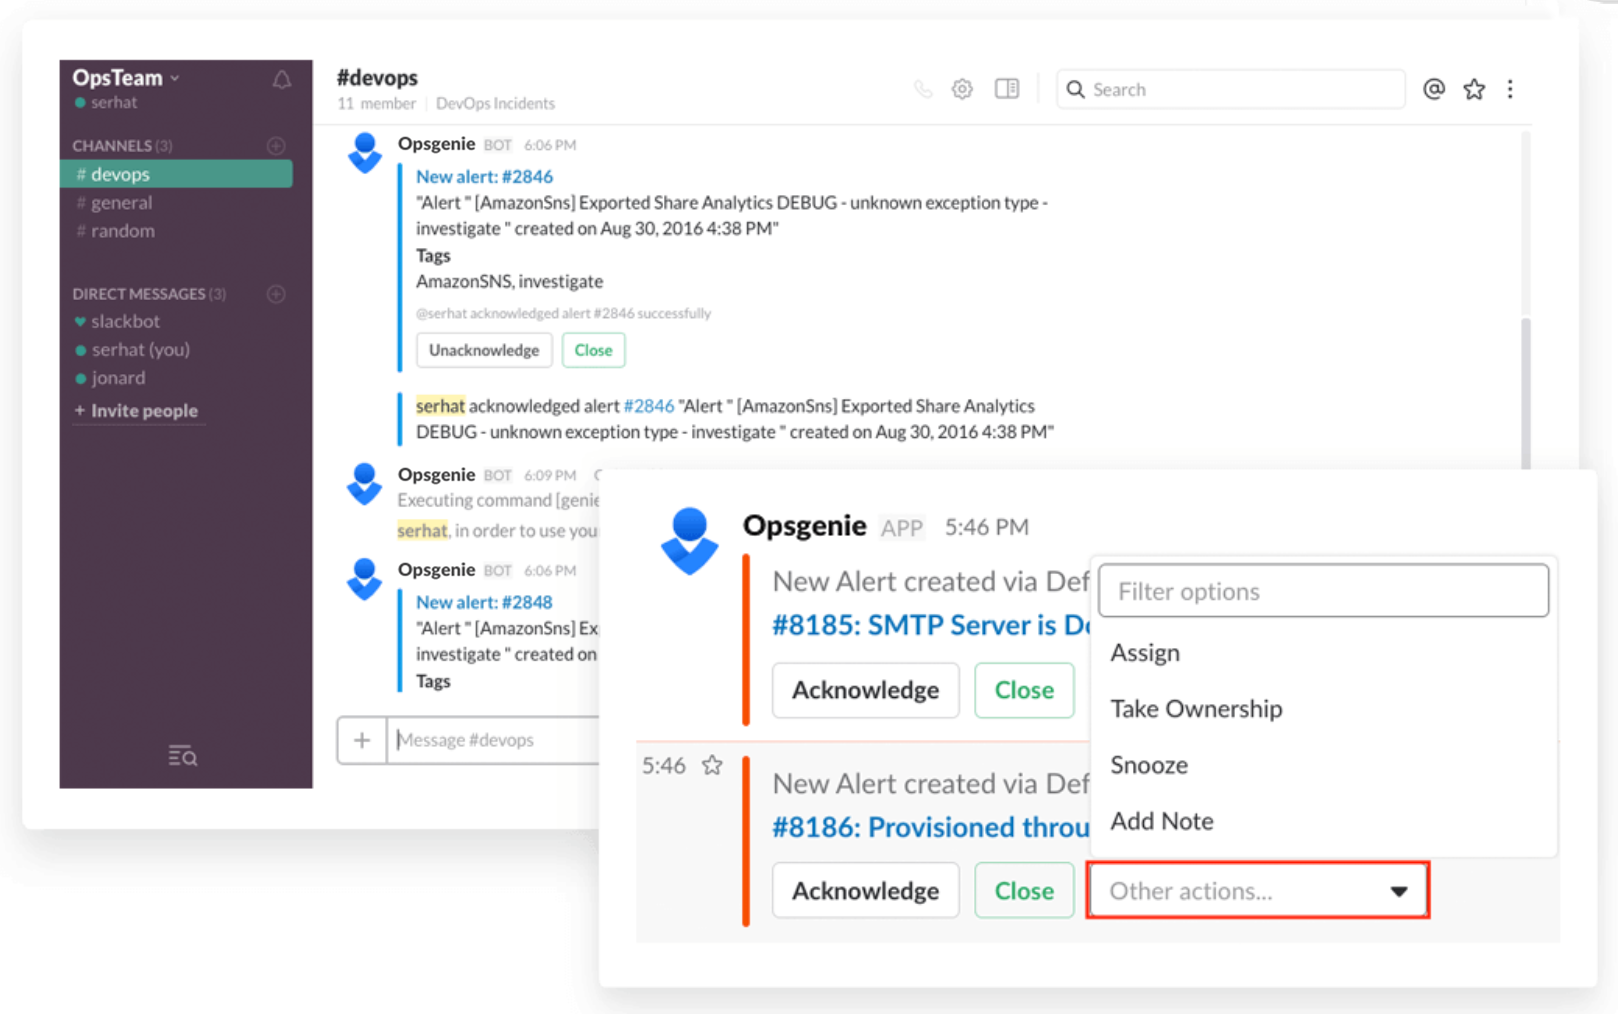
Task: Star the 5:46 Opsgenie alert message
Action: click(712, 764)
